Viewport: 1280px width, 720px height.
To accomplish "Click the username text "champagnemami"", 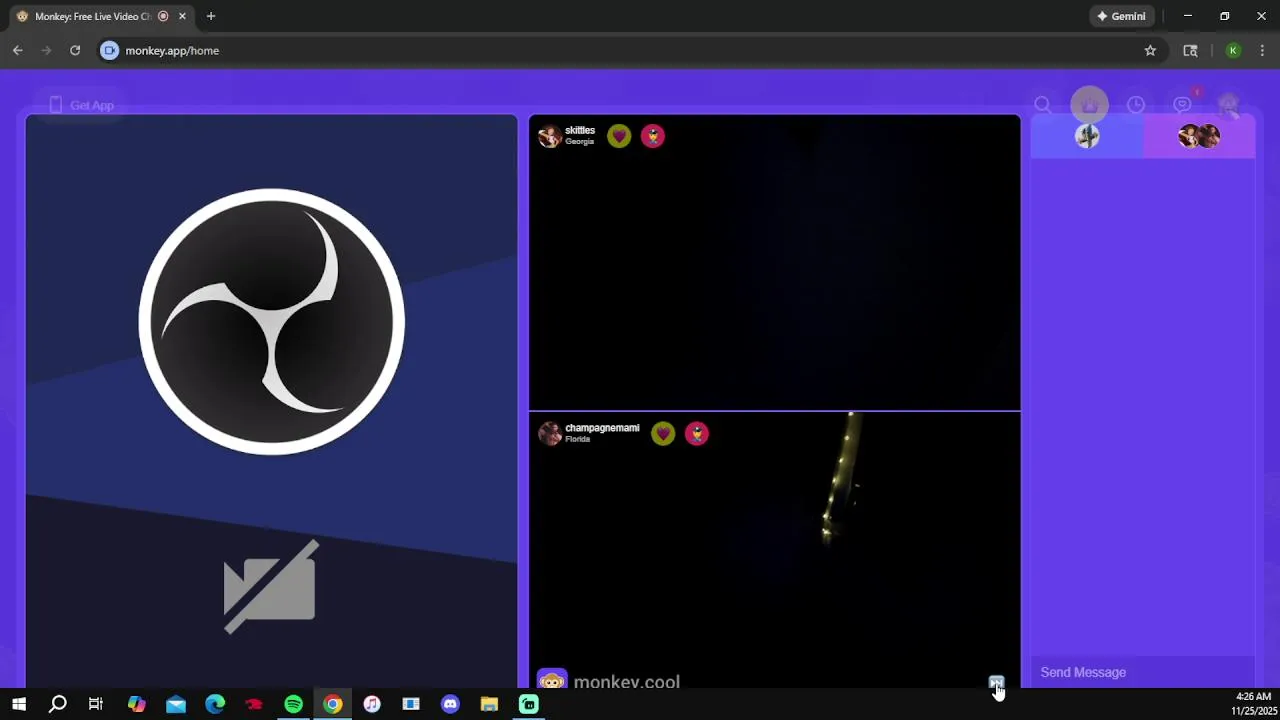I will (x=602, y=428).
